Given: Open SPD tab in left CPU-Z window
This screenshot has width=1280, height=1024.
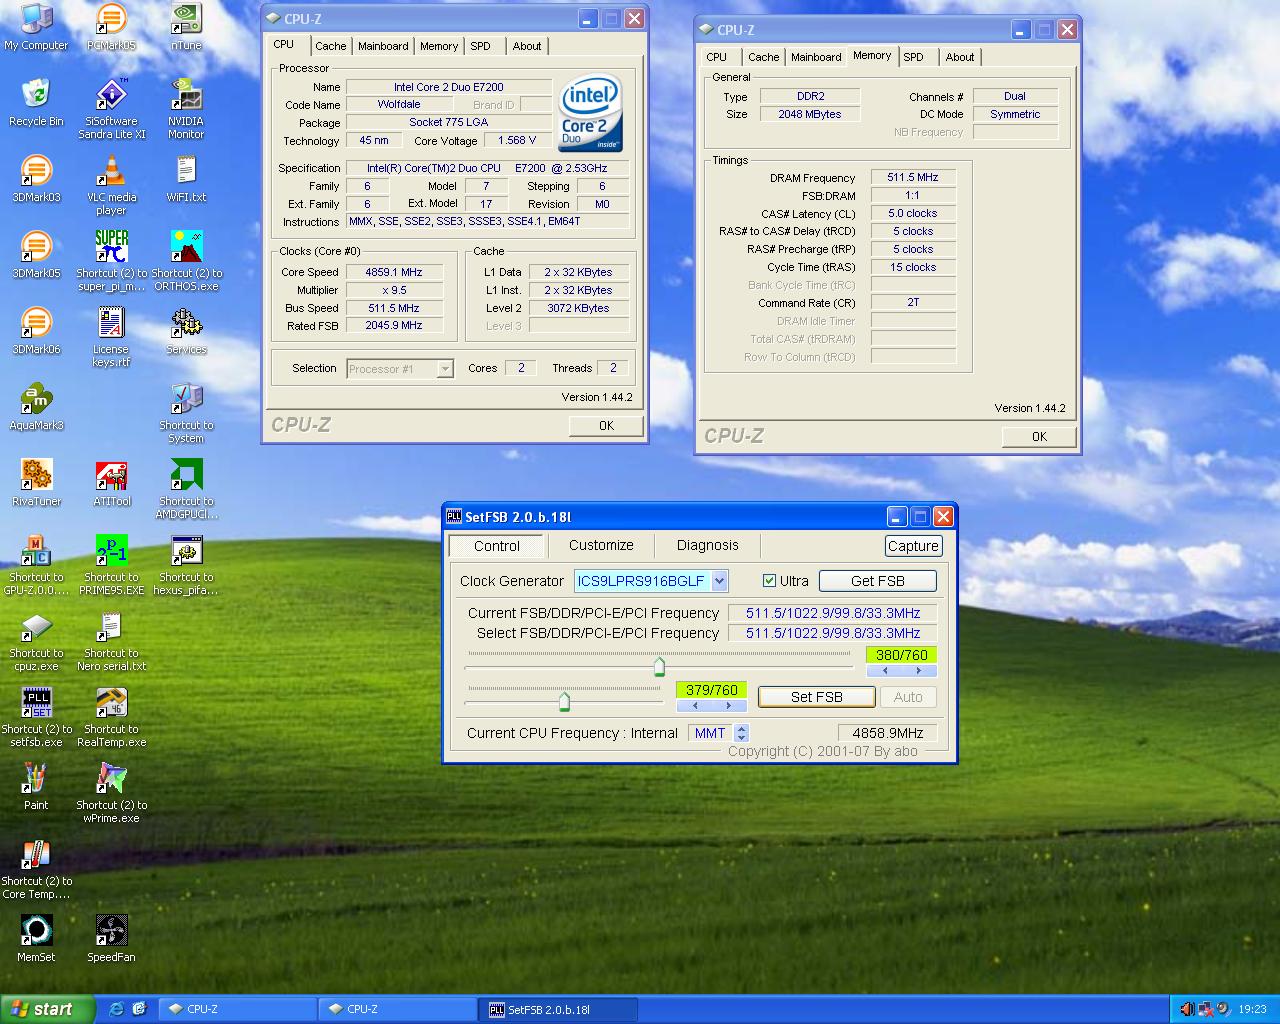Looking at the screenshot, I should [x=481, y=46].
